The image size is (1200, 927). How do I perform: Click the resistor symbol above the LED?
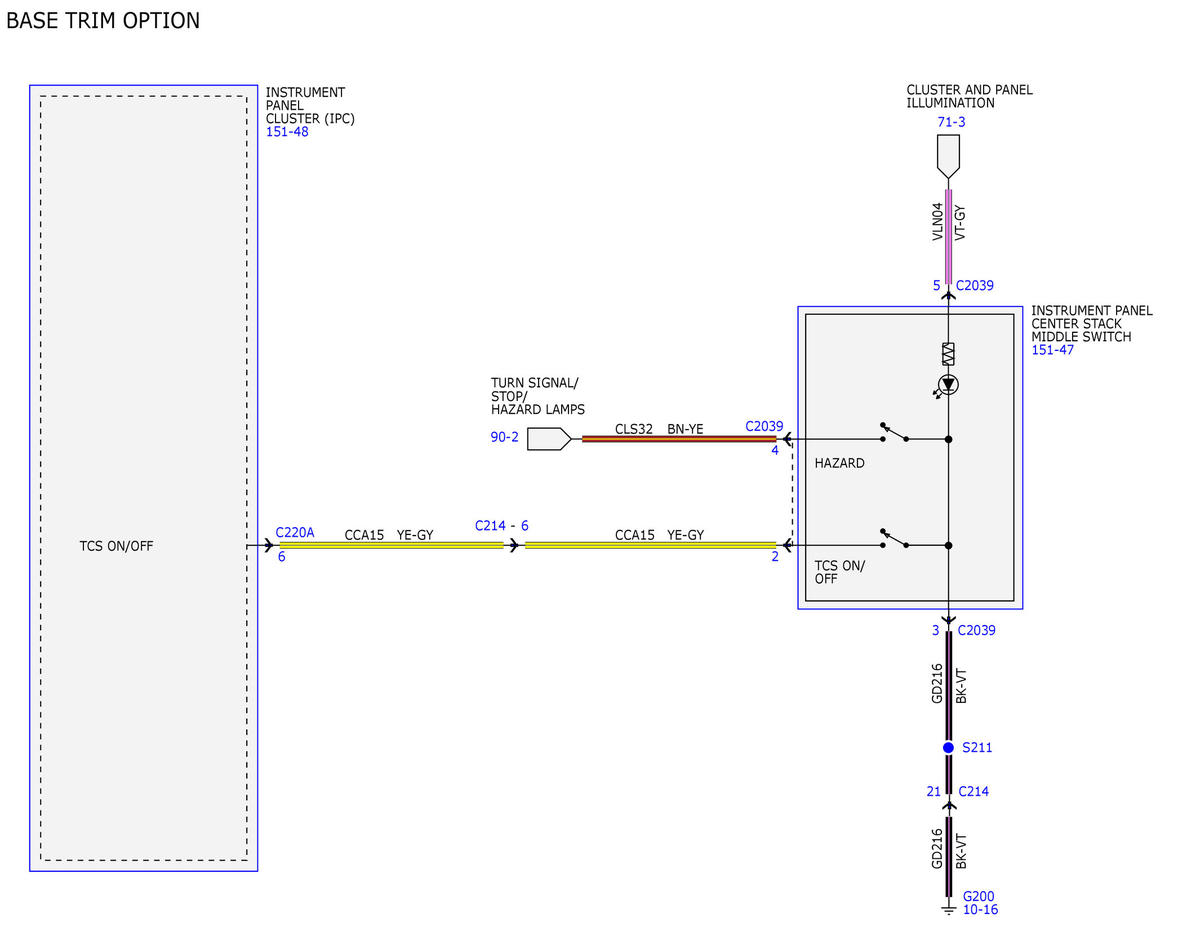(x=948, y=353)
